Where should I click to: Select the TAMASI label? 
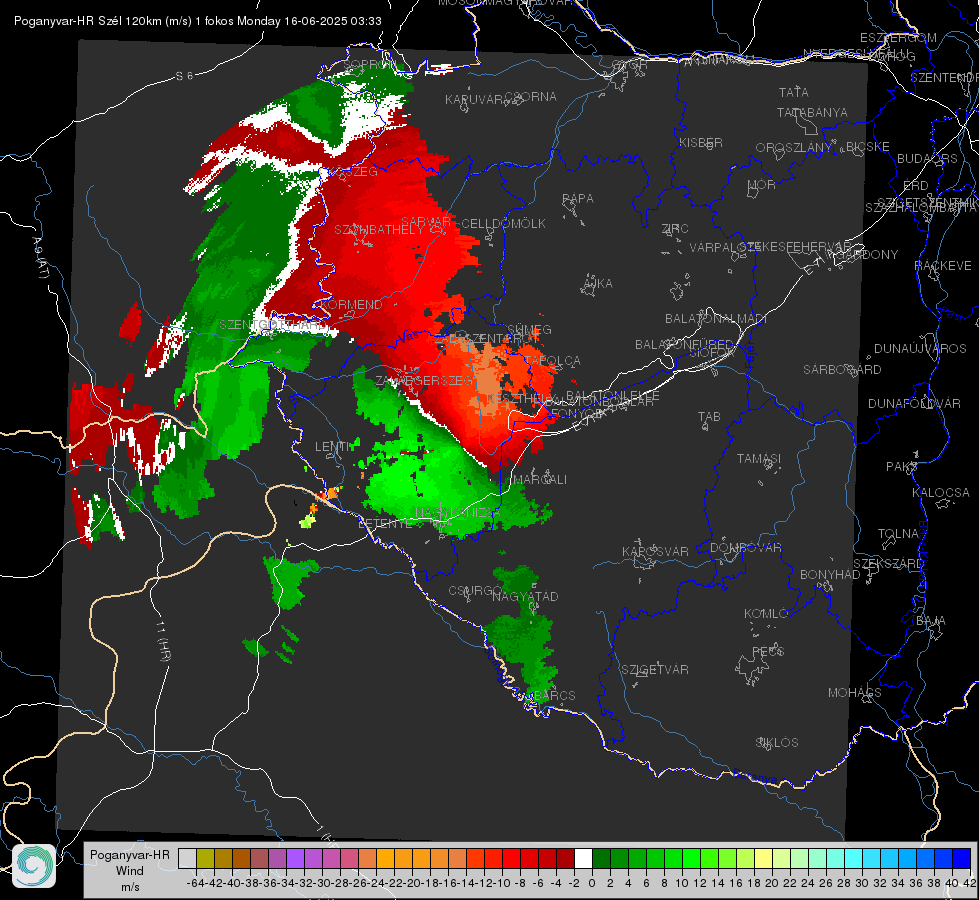point(759,458)
